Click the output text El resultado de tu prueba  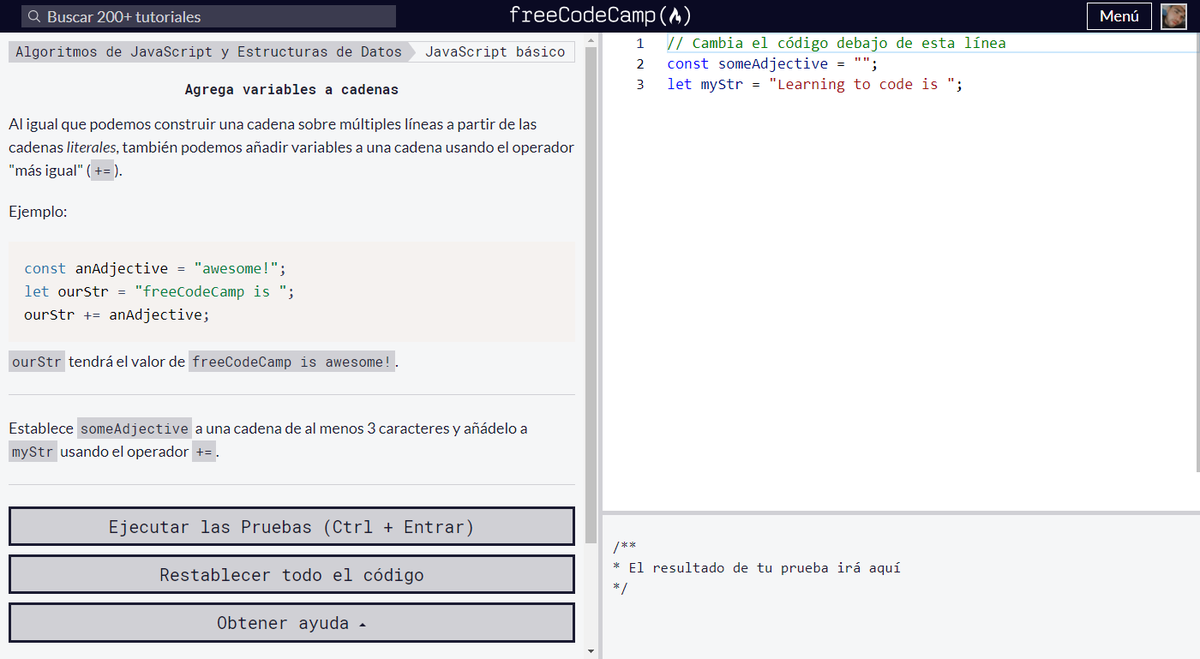764,568
